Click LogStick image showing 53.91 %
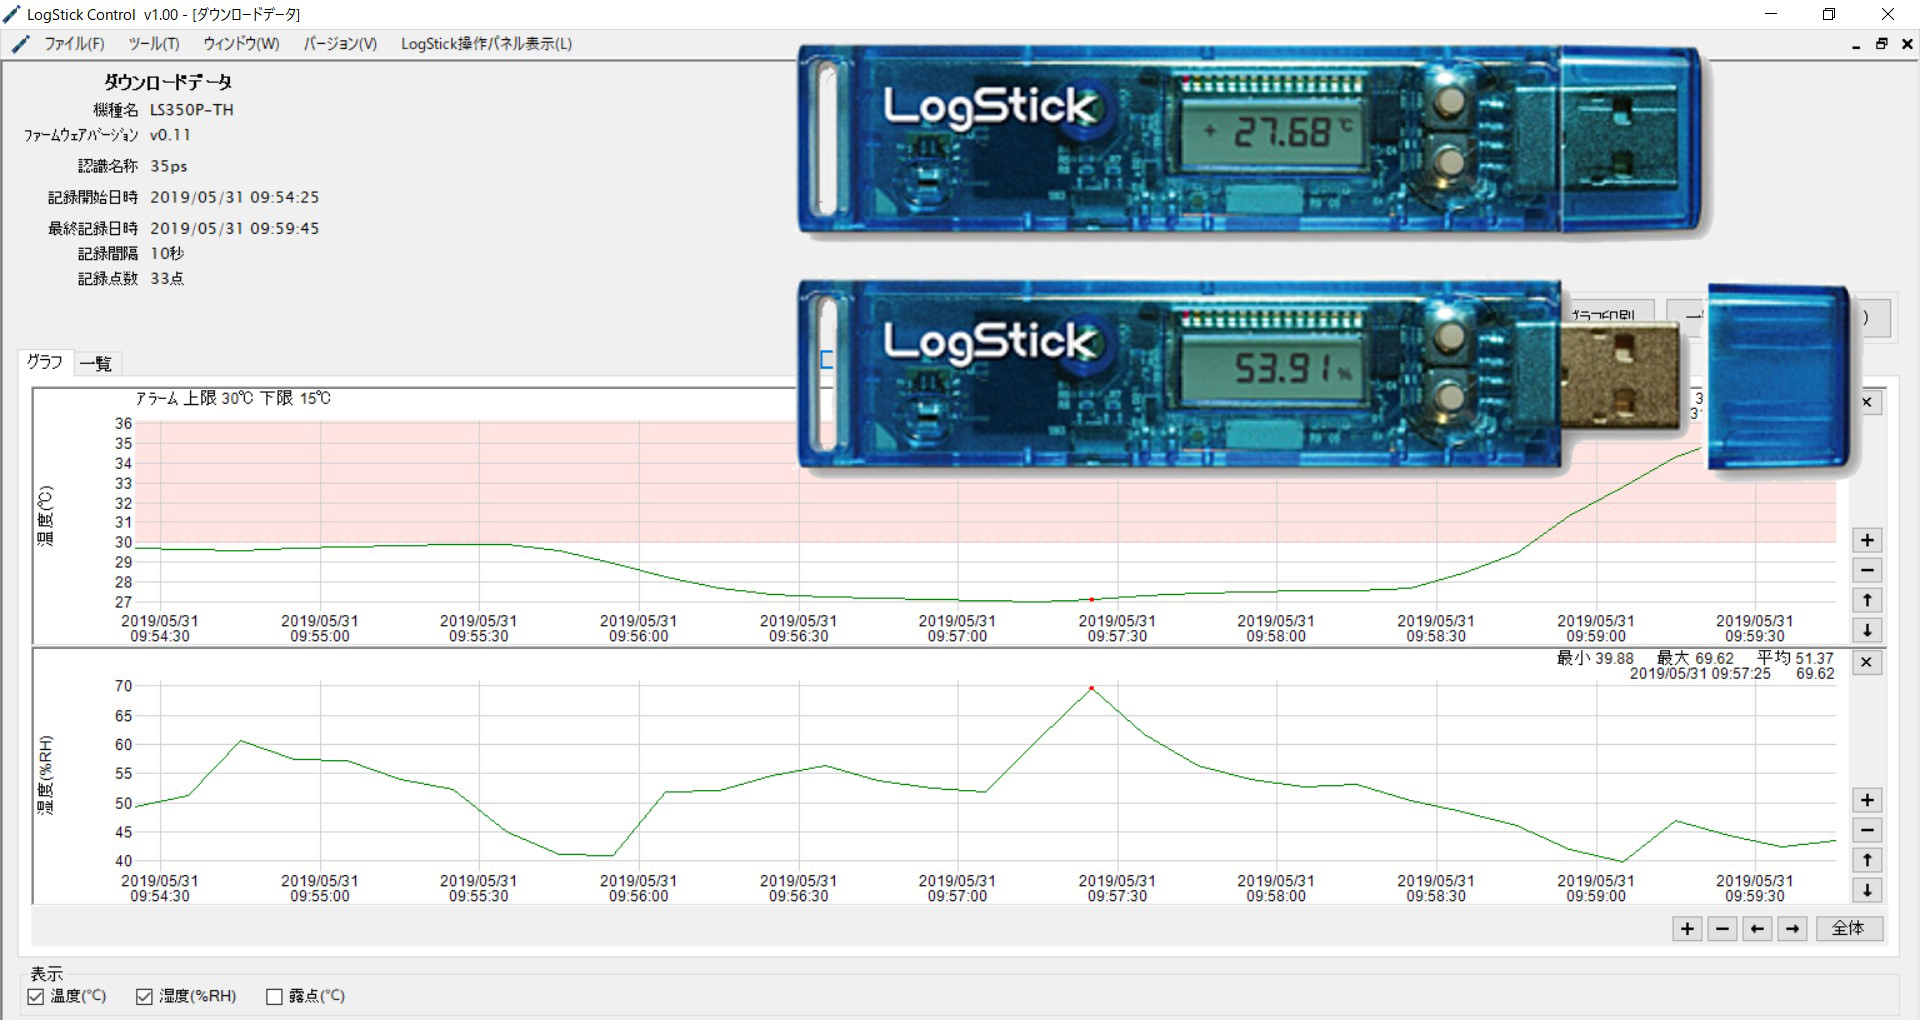Image resolution: width=1920 pixels, height=1020 pixels. point(1323,376)
